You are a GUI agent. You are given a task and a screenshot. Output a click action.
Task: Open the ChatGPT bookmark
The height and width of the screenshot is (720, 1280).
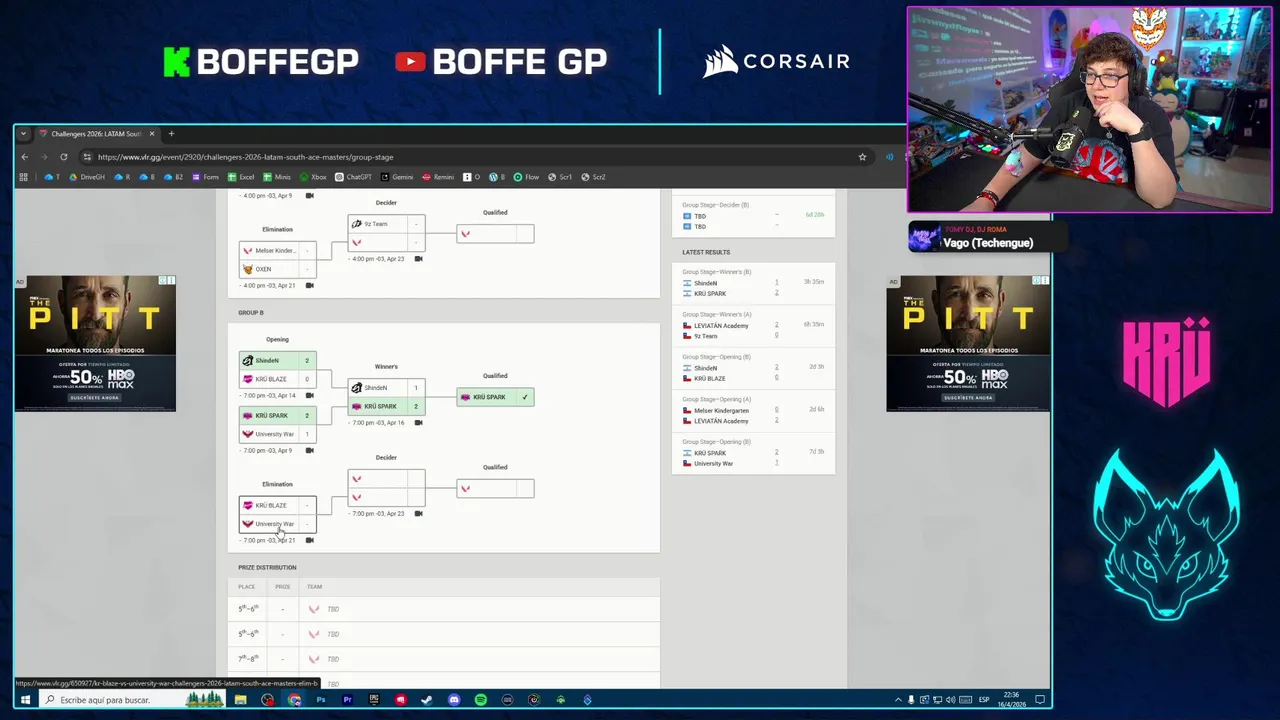pyautogui.click(x=354, y=177)
